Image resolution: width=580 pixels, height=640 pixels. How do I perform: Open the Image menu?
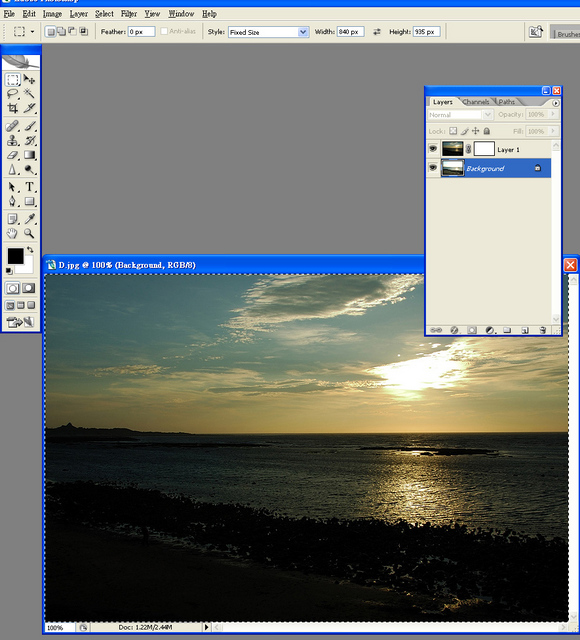(x=52, y=14)
